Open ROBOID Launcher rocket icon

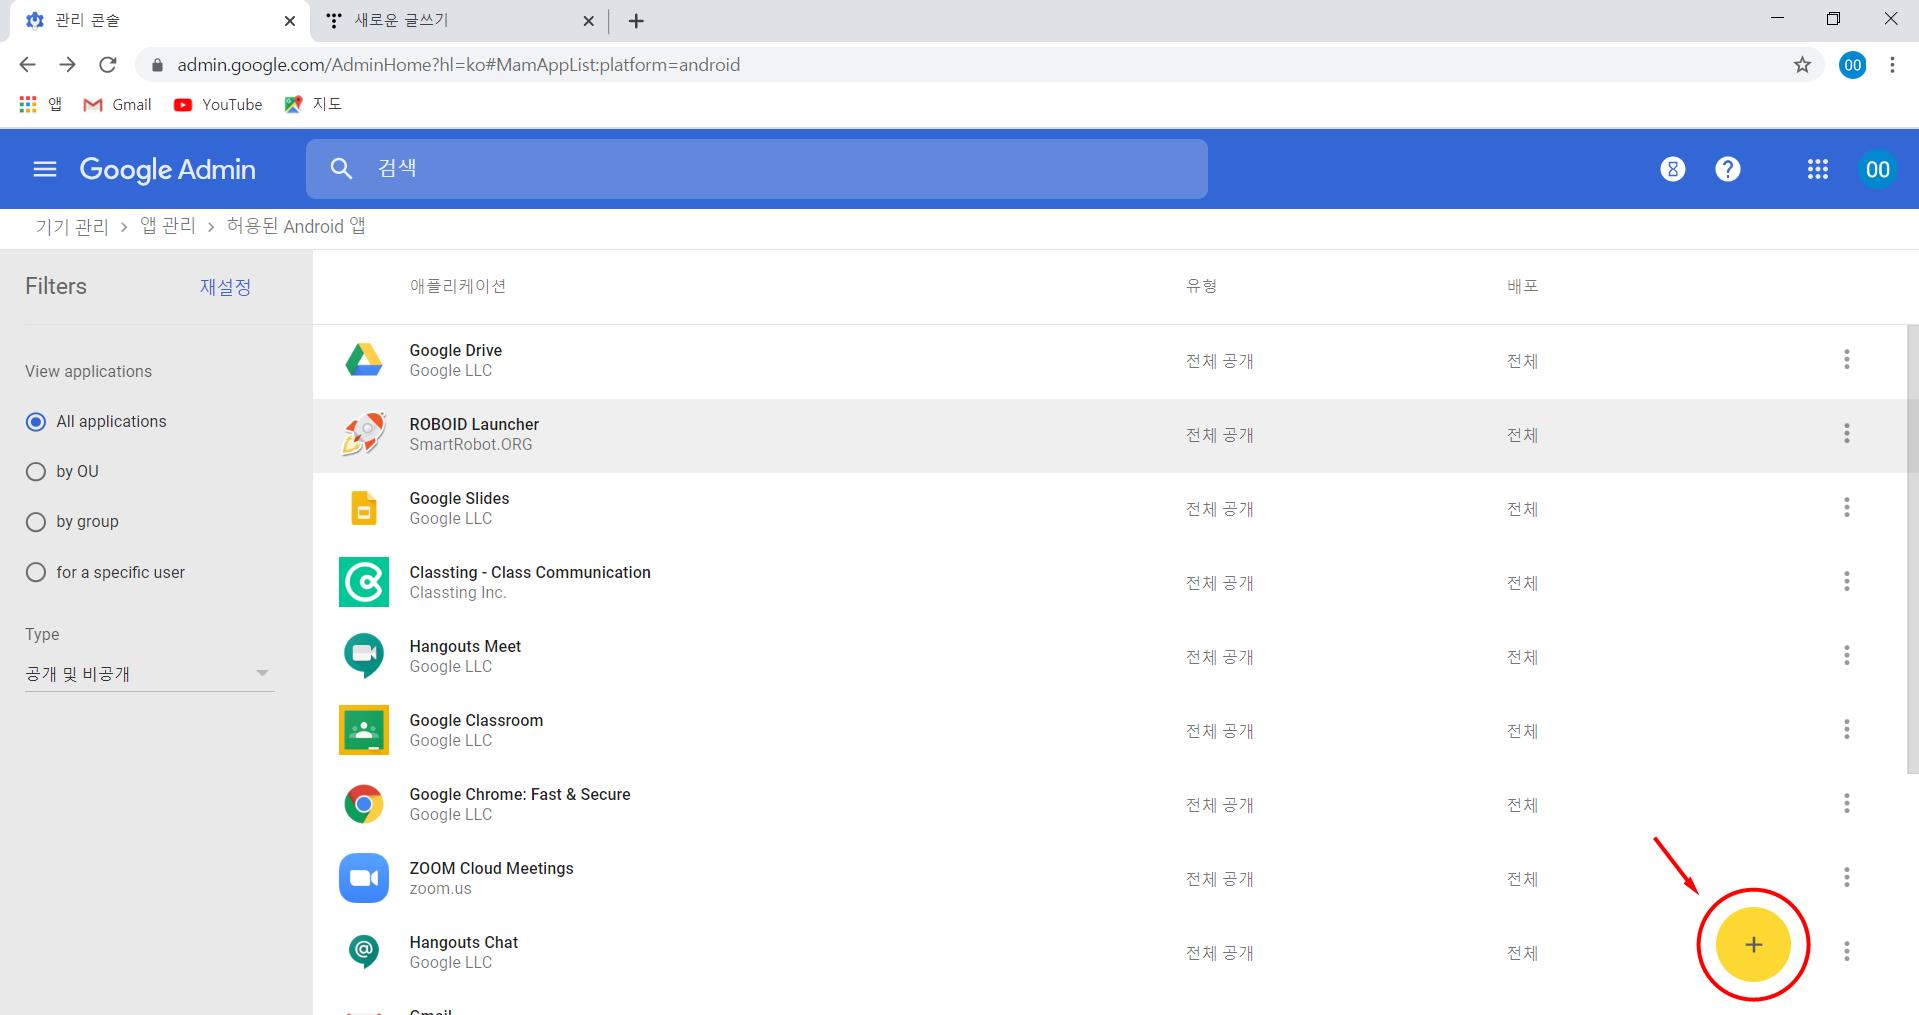tap(364, 434)
